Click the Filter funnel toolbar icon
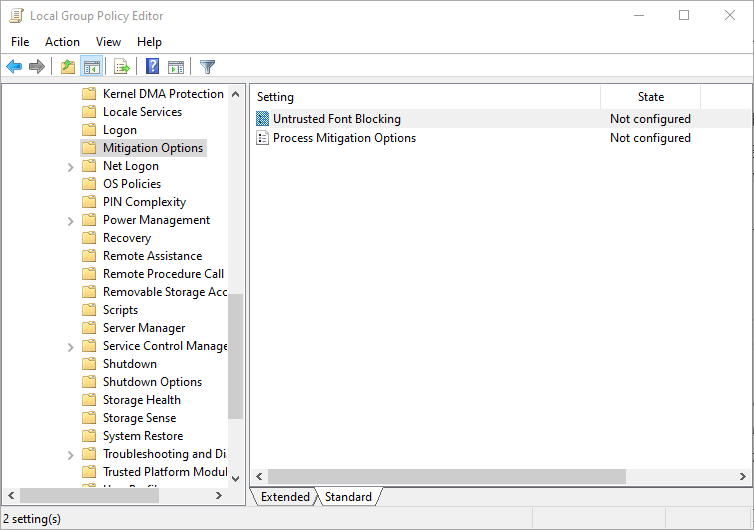 [x=207, y=66]
